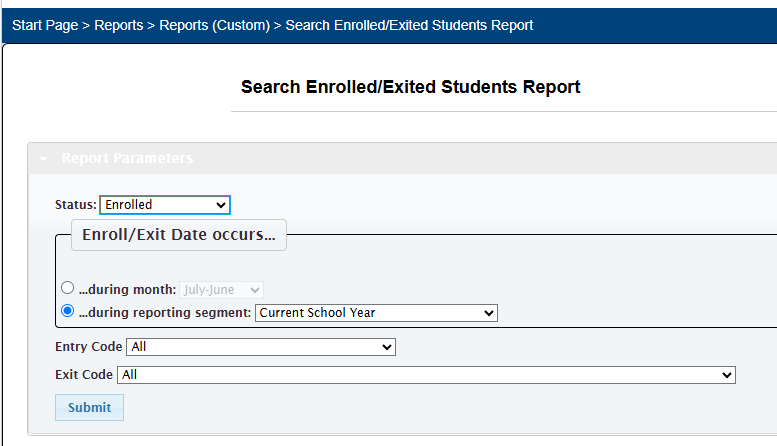Open the Start Page breadcrumb link
This screenshot has width=777, height=446.
pyautogui.click(x=45, y=25)
